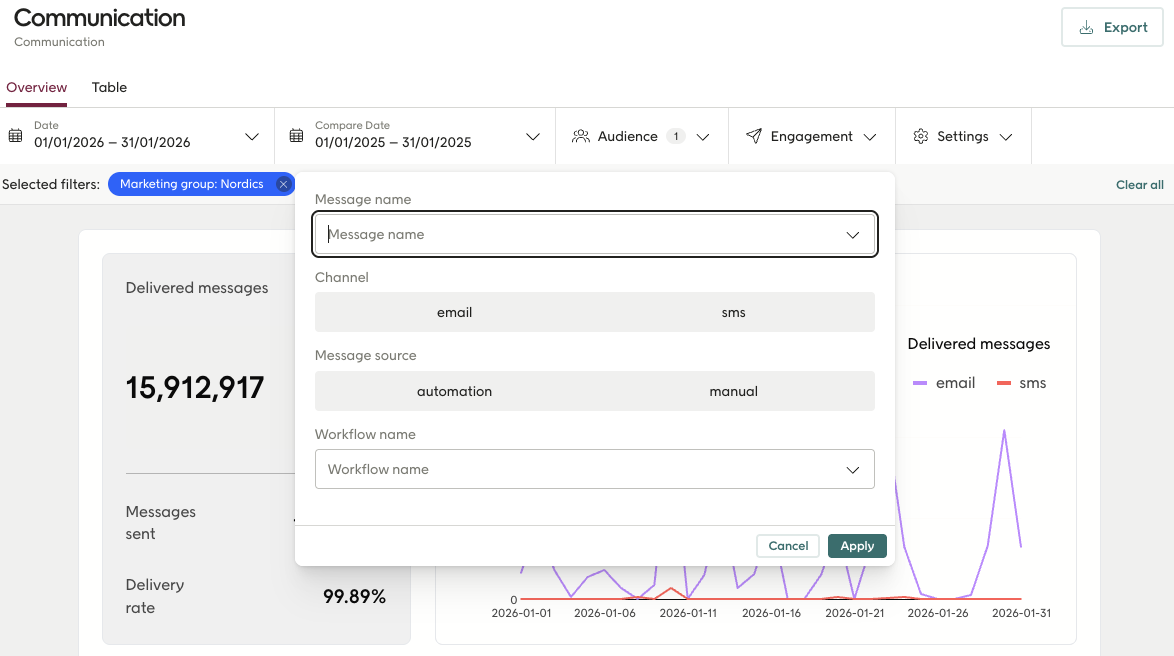Click the calendar icon beside Date
1174x656 pixels.
coord(15,135)
